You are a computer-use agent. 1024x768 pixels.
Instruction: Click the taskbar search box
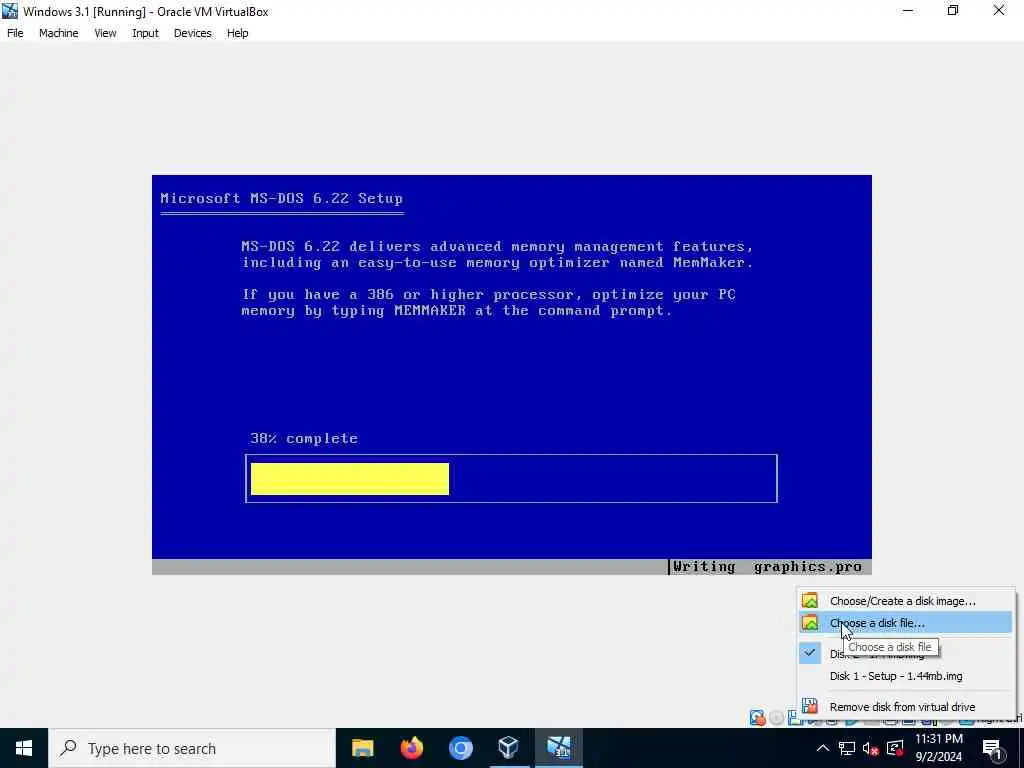(x=192, y=748)
